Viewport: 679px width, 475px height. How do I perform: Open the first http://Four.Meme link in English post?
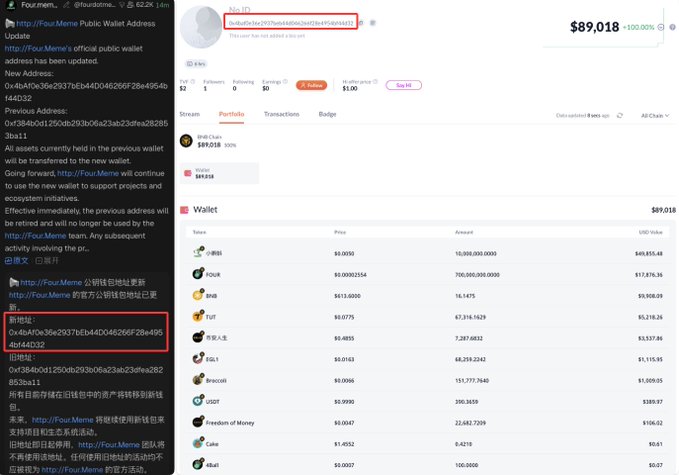pyautogui.click(x=47, y=23)
